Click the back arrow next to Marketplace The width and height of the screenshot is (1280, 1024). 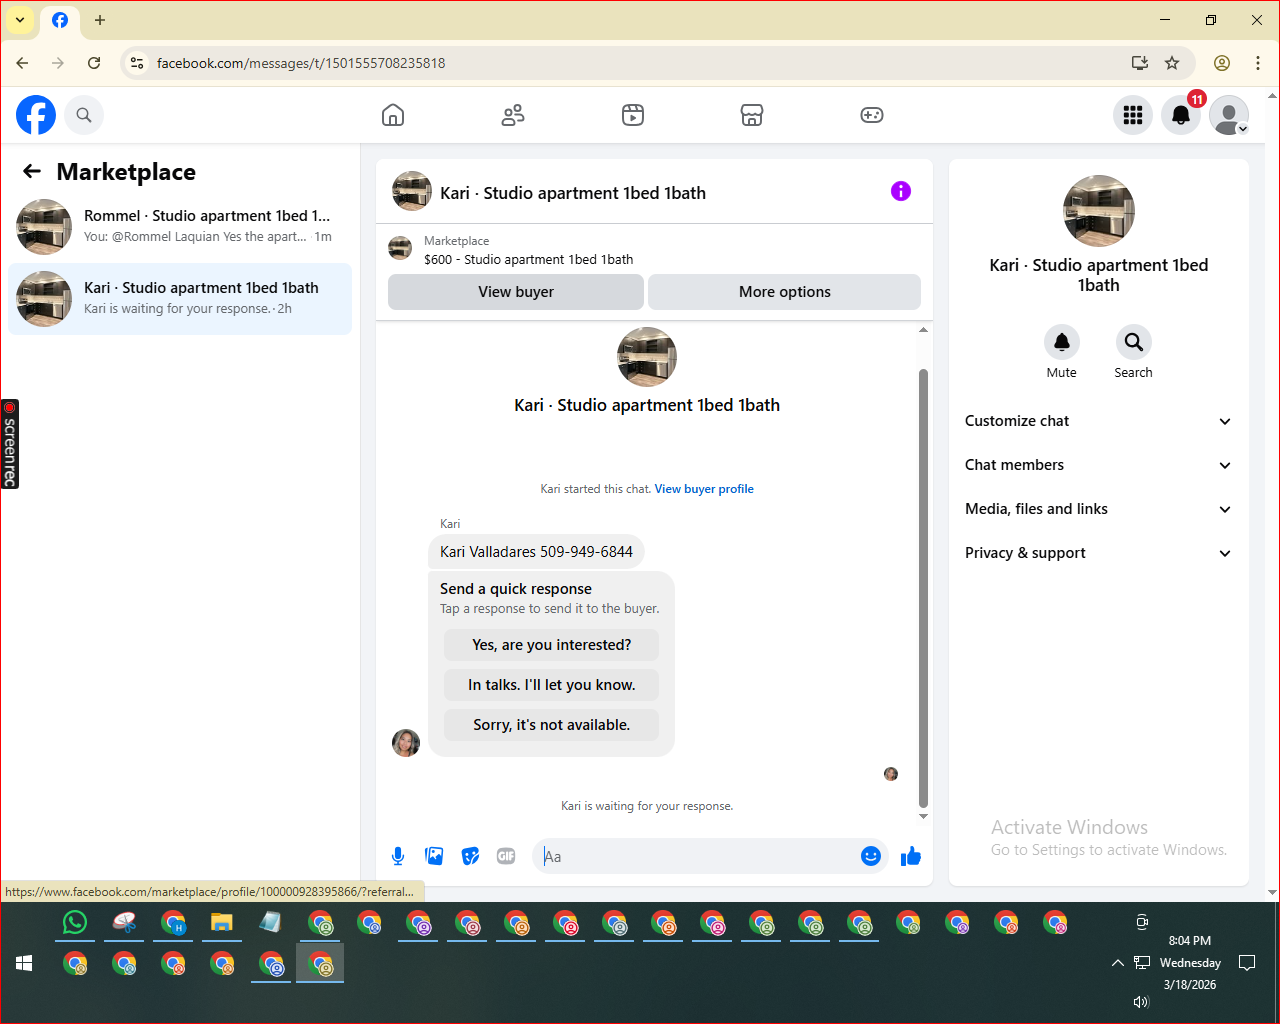(x=32, y=171)
